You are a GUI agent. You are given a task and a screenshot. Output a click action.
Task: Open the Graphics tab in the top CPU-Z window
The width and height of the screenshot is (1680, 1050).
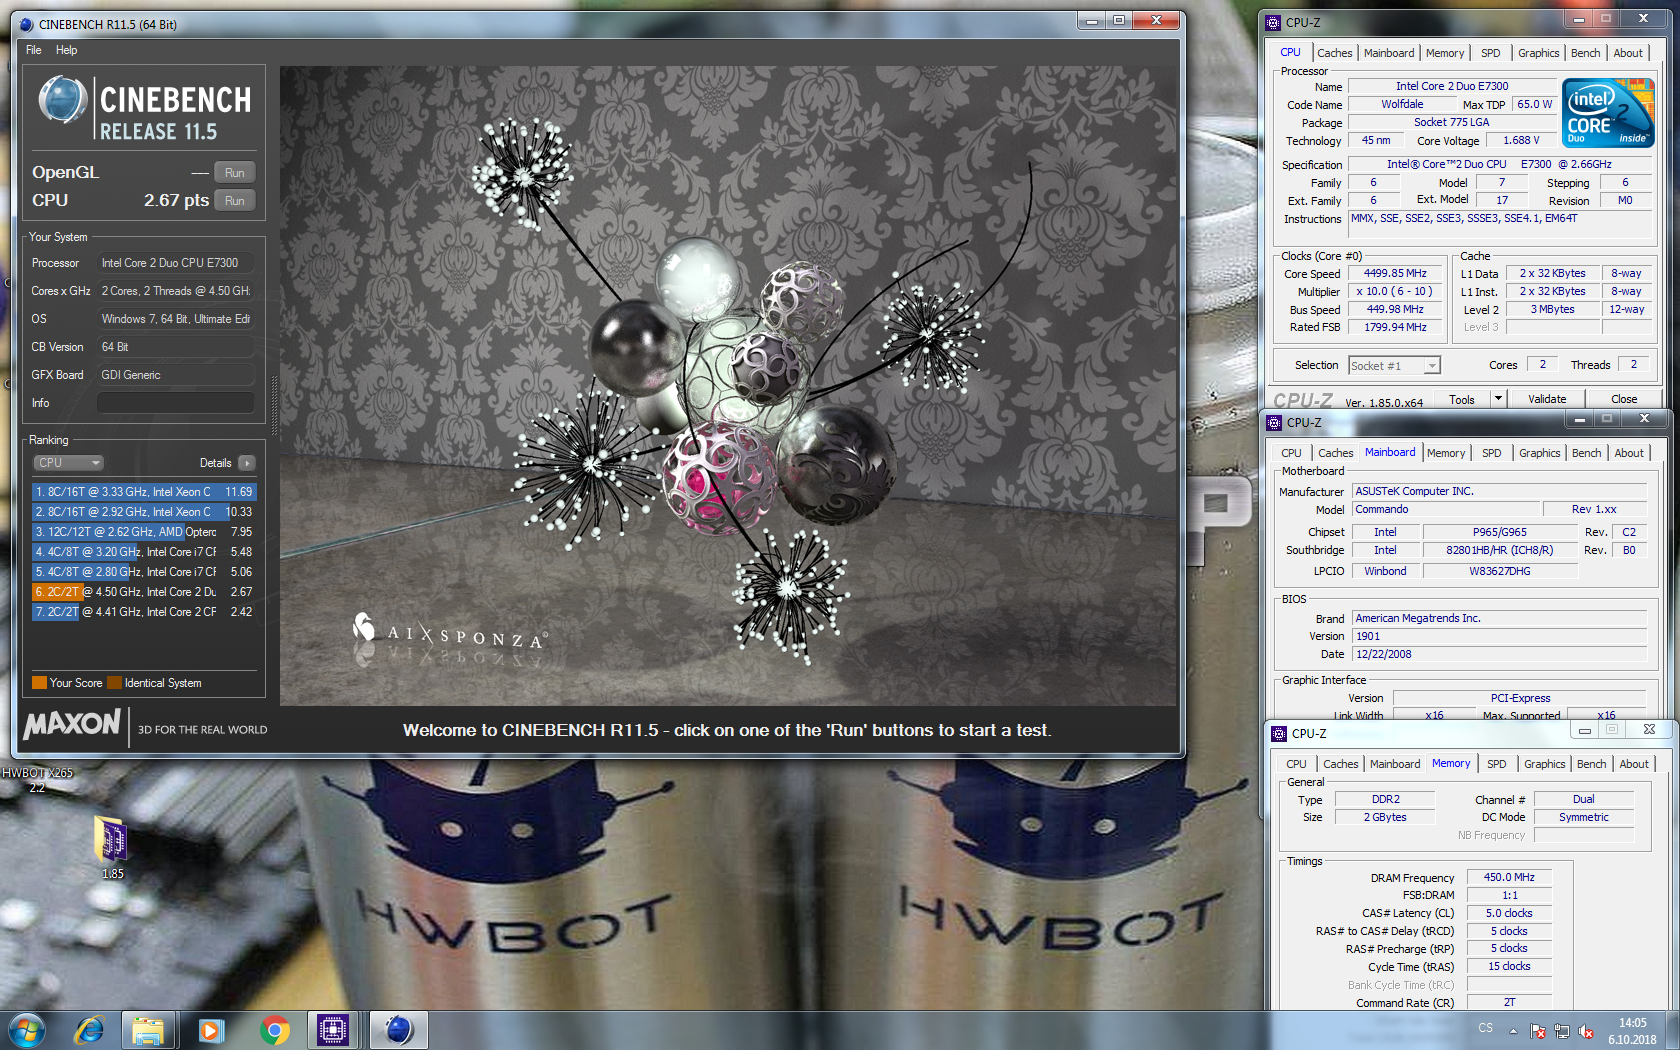1538,53
